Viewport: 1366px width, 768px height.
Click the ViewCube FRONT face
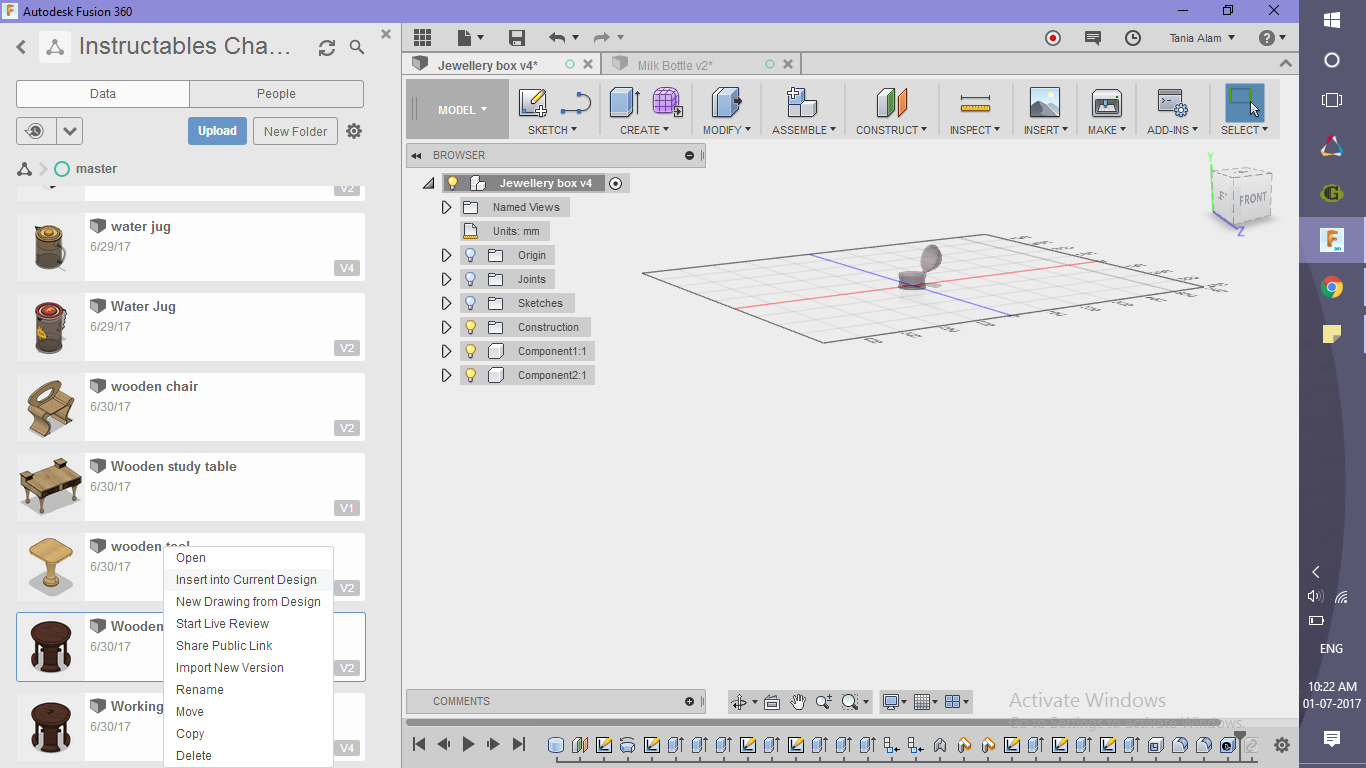[1252, 199]
